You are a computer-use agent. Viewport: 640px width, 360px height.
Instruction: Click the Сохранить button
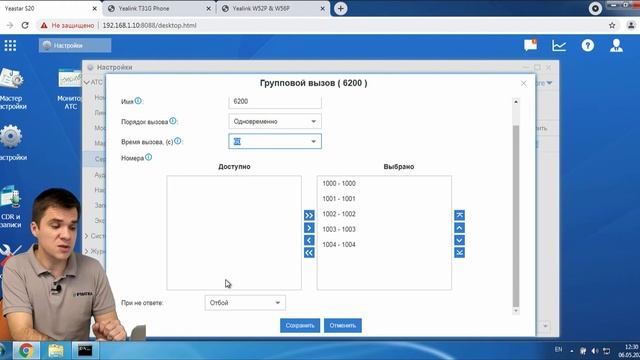300,325
